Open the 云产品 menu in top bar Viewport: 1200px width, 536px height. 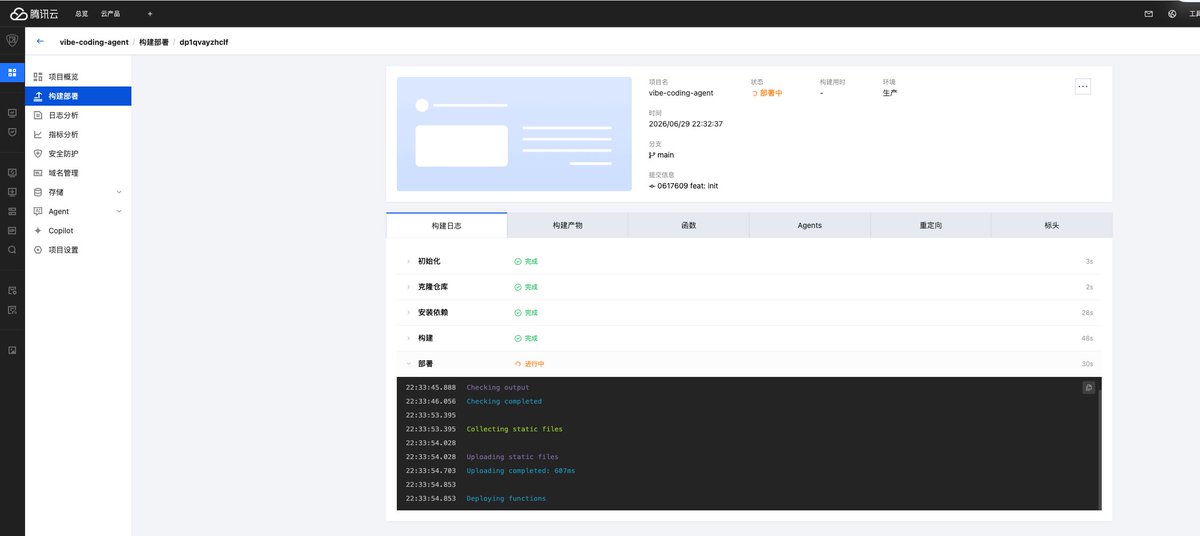111,14
